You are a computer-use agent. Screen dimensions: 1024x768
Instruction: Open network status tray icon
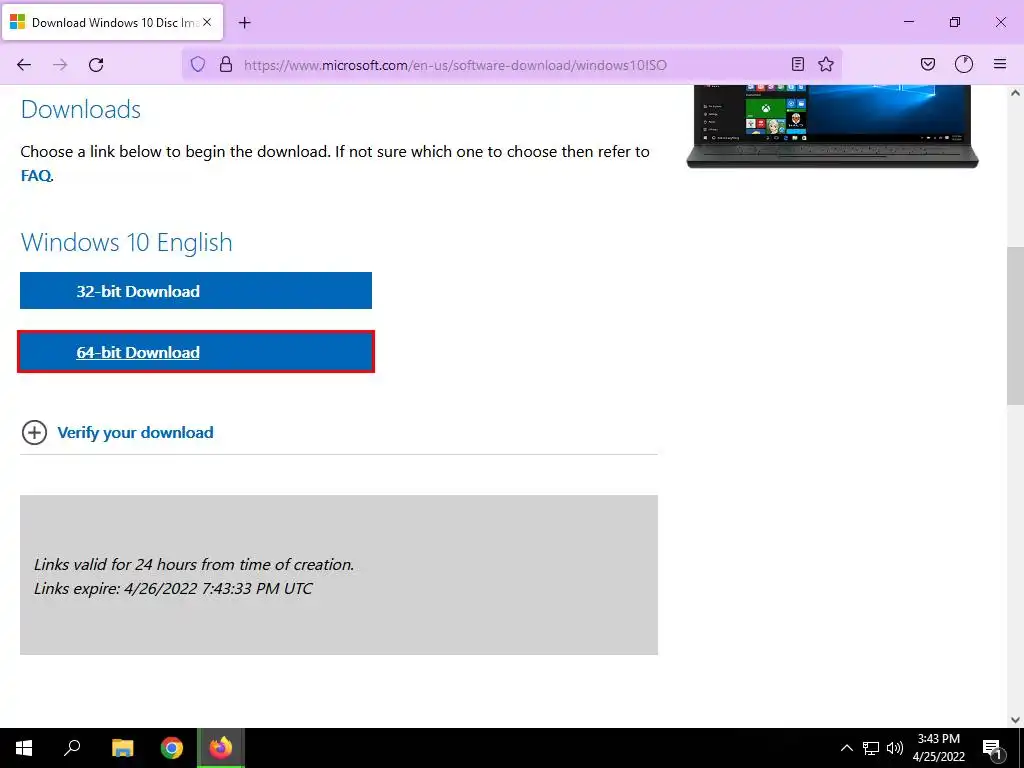(871, 748)
